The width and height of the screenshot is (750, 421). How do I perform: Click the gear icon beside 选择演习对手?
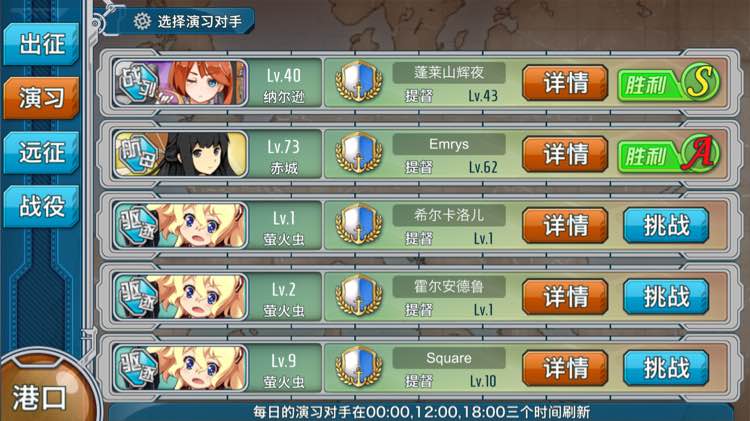pyautogui.click(x=142, y=21)
